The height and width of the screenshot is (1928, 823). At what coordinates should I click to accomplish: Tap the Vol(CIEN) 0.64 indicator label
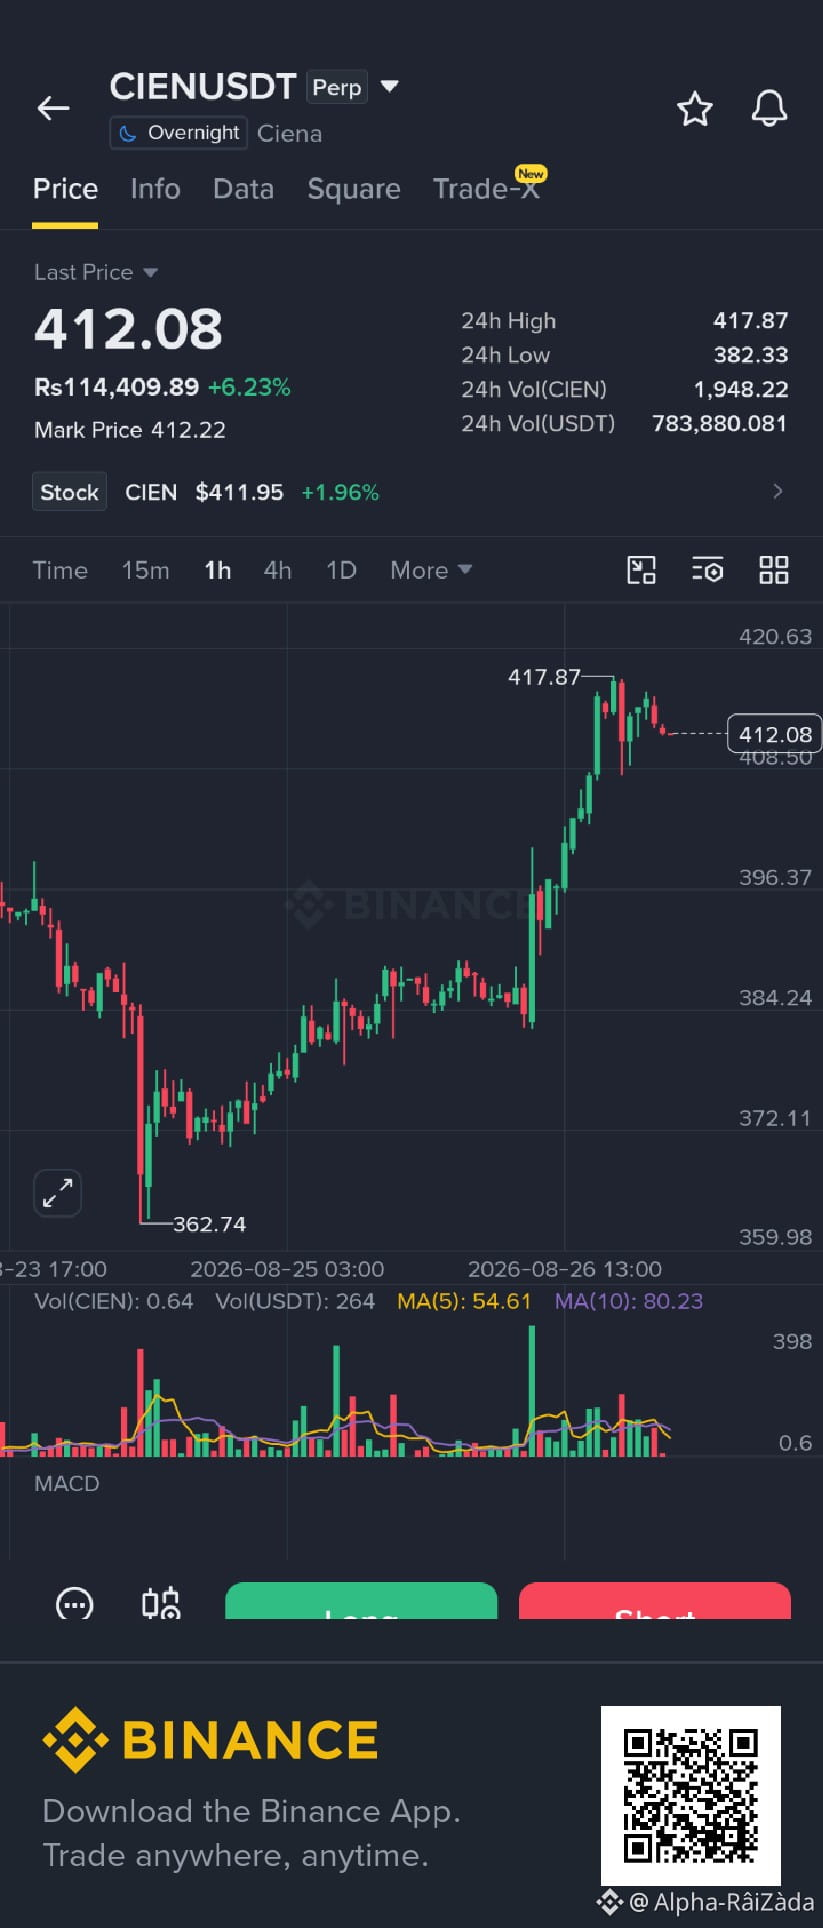point(113,1301)
